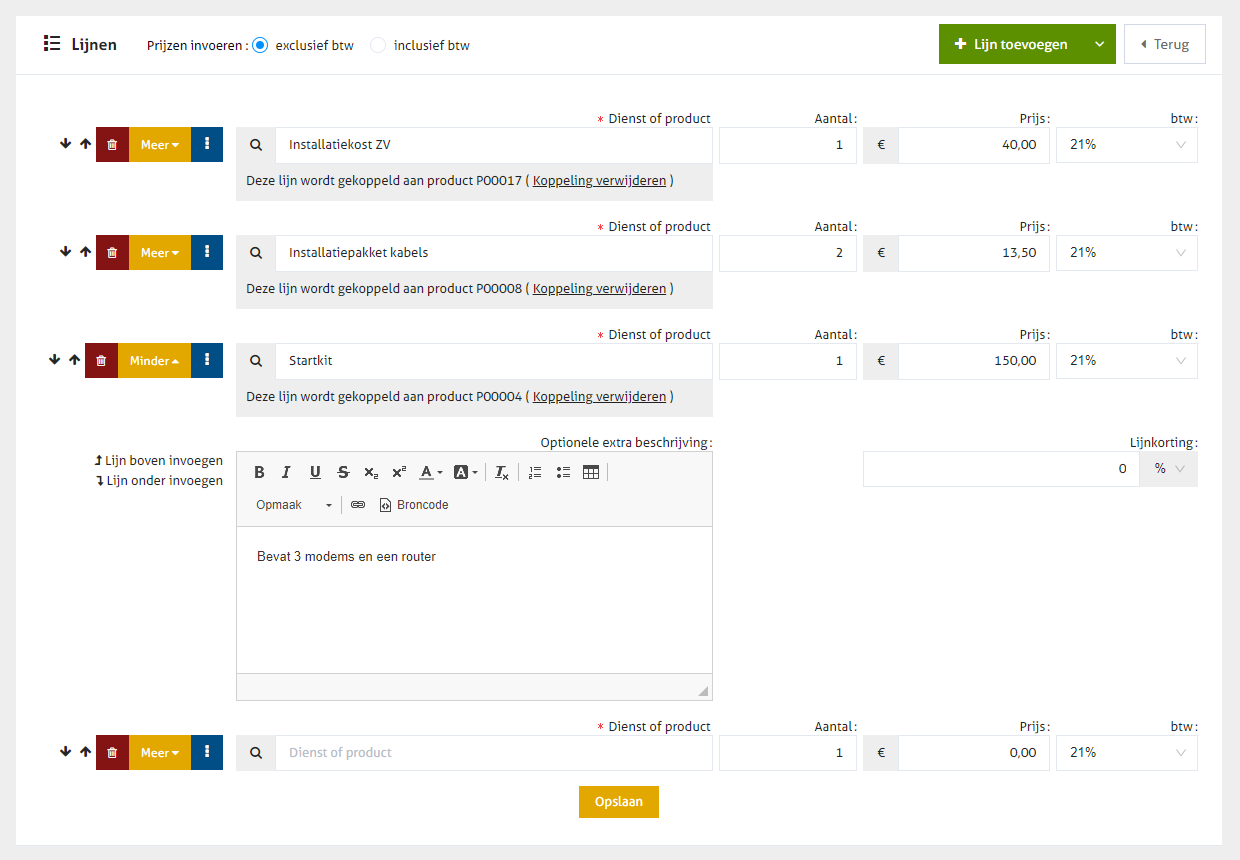Viewport: 1240px width, 860px height.
Task: Insert a numbered list in the editor
Action: click(535, 472)
